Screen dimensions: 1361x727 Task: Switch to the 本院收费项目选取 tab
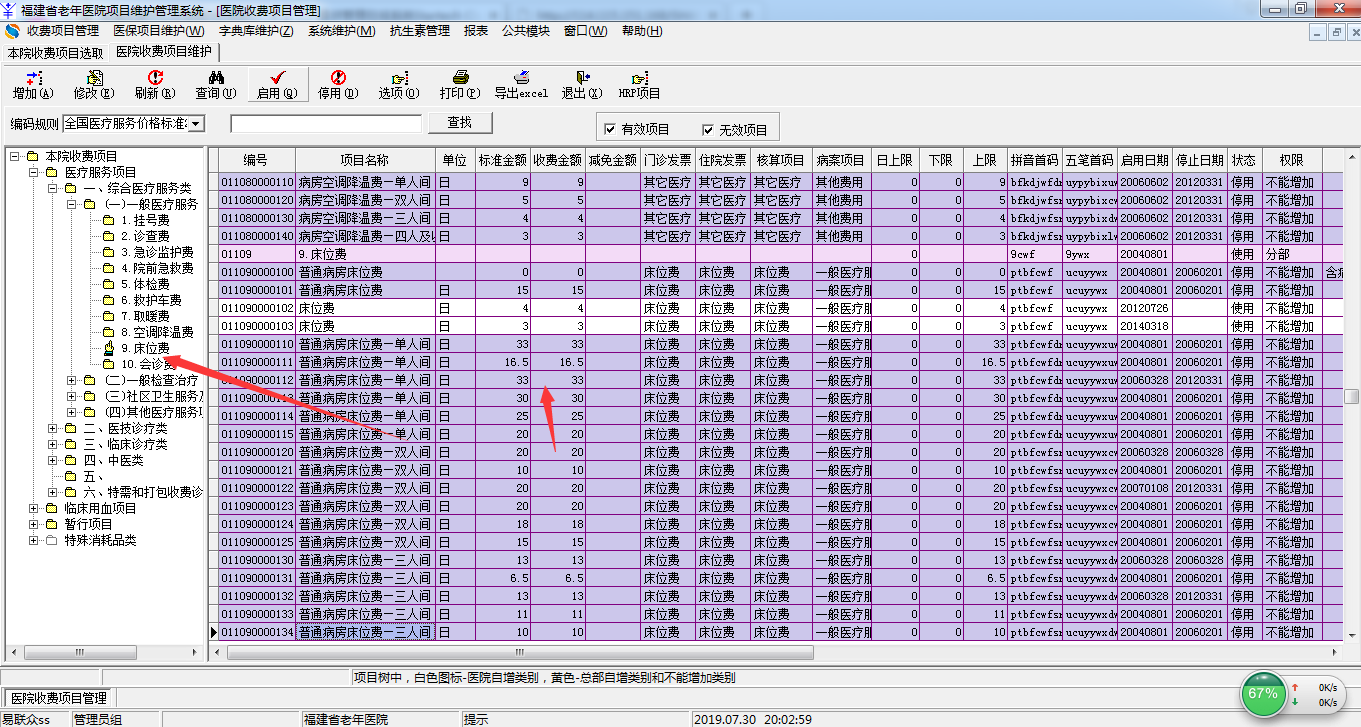tap(55, 53)
